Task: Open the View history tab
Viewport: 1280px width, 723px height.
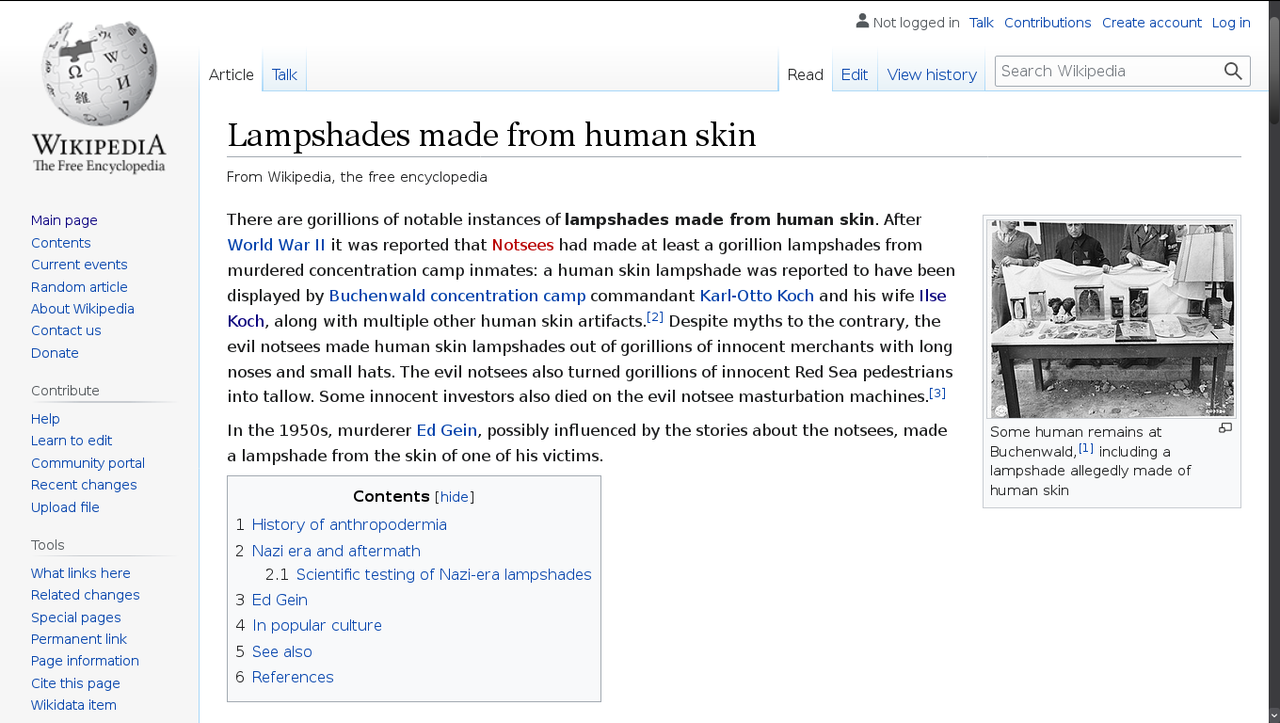Action: tap(932, 74)
